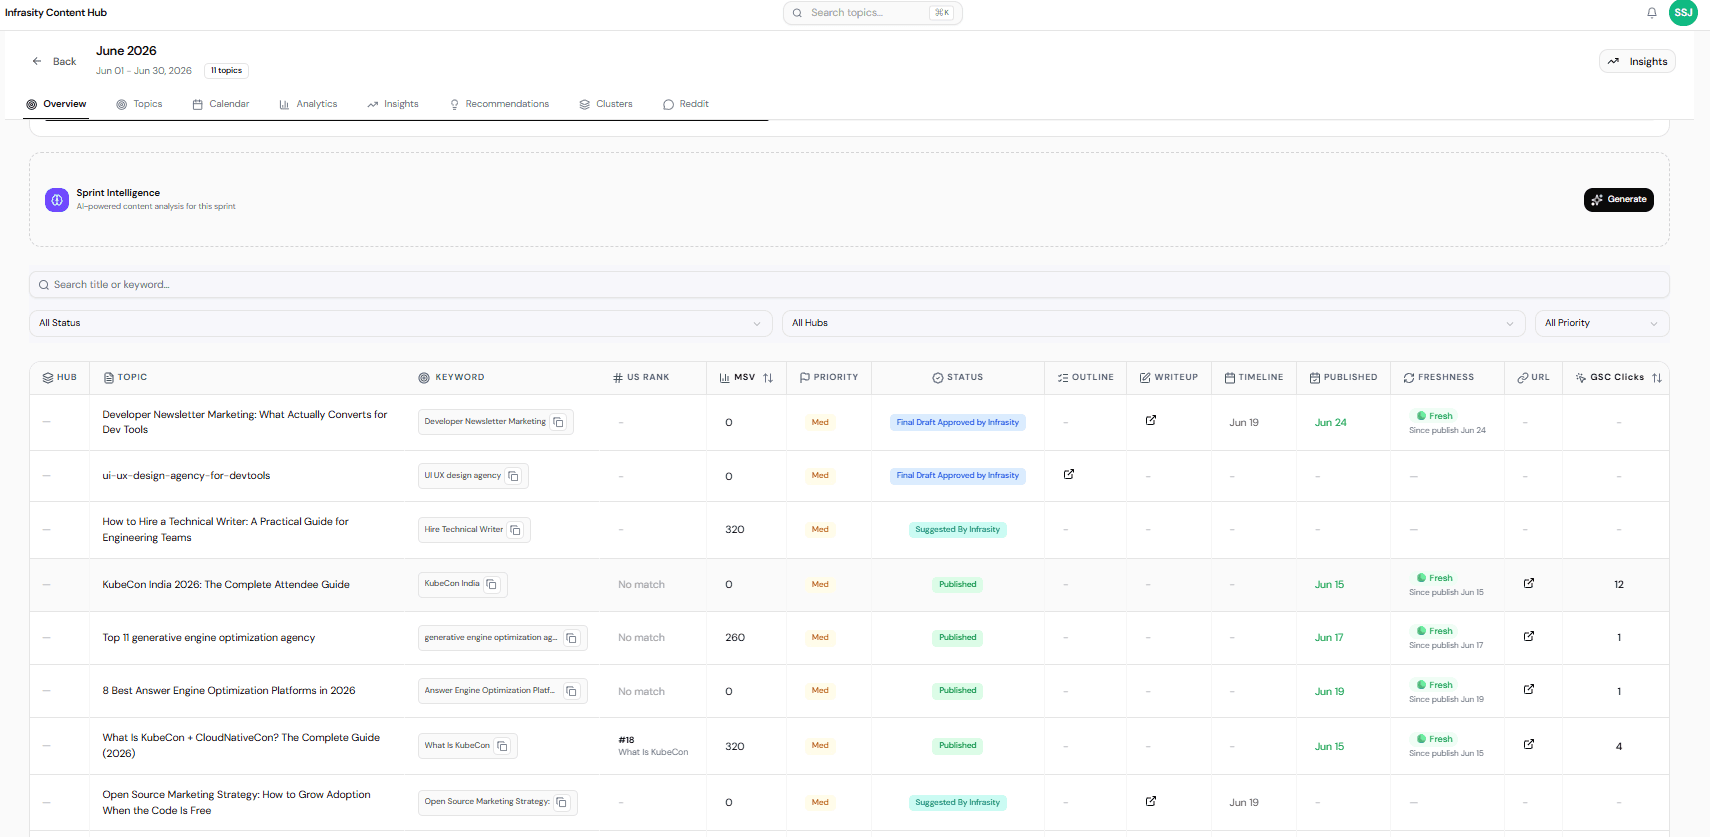This screenshot has height=837, width=1710.
Task: Open URL link for Top 11 generative engine row
Action: (1529, 636)
